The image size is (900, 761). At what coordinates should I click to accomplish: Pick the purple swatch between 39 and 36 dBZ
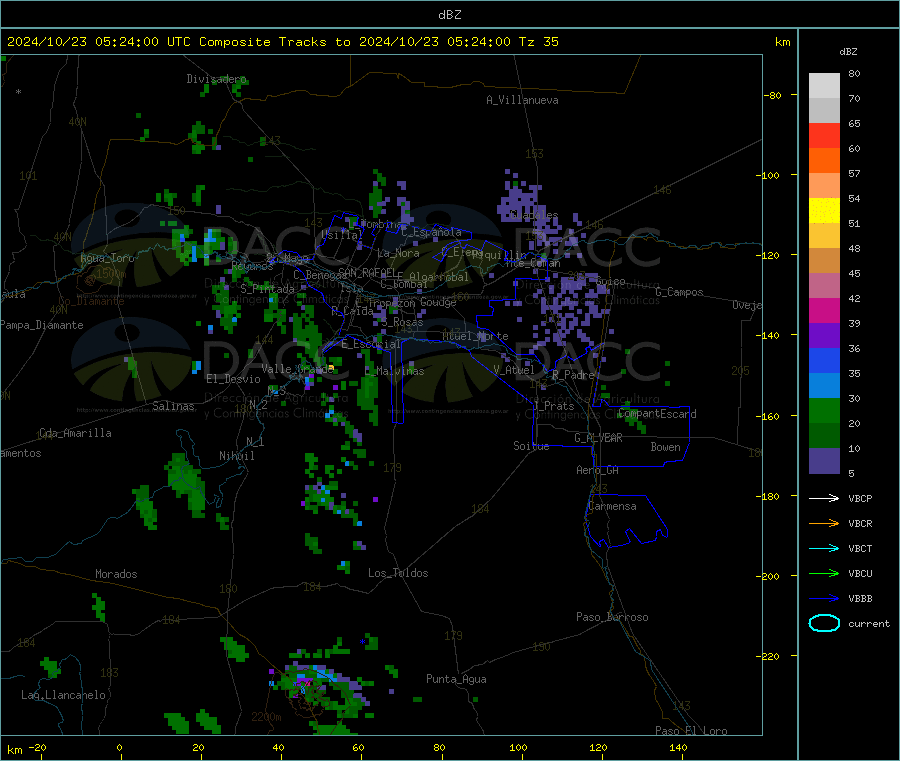click(824, 336)
